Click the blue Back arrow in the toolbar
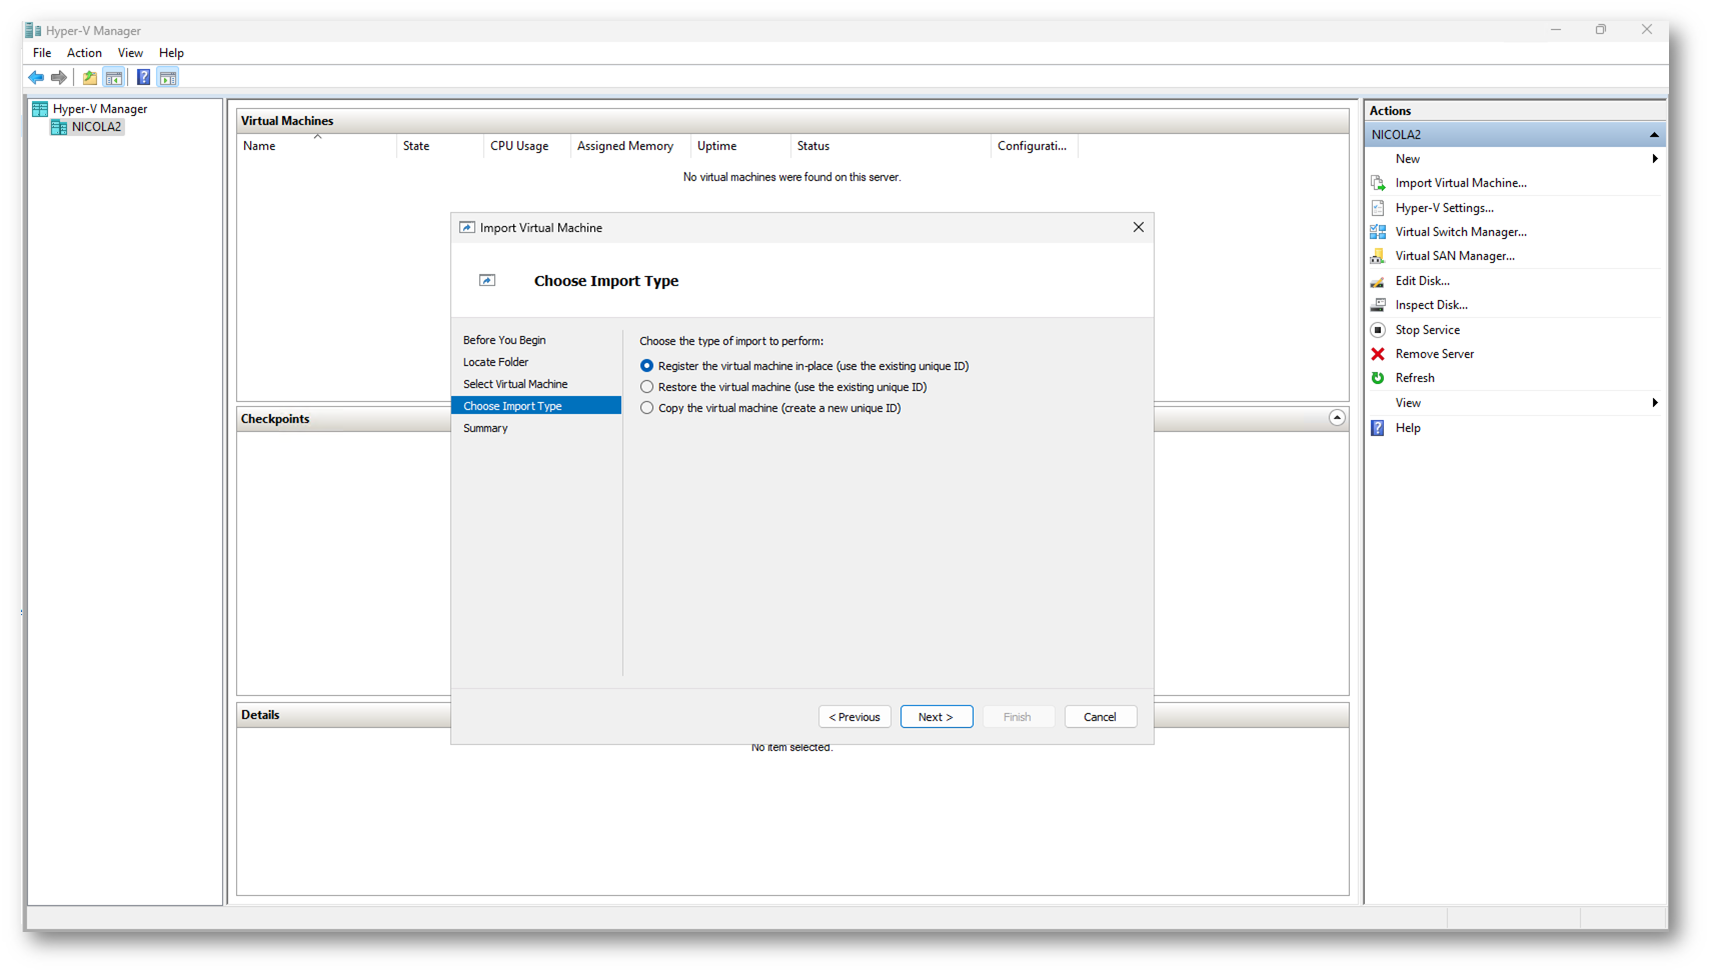 [x=36, y=77]
